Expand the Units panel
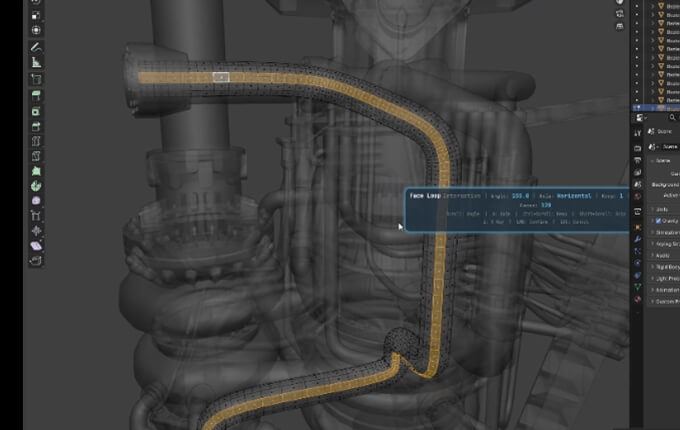This screenshot has width=680, height=430. 663,208
